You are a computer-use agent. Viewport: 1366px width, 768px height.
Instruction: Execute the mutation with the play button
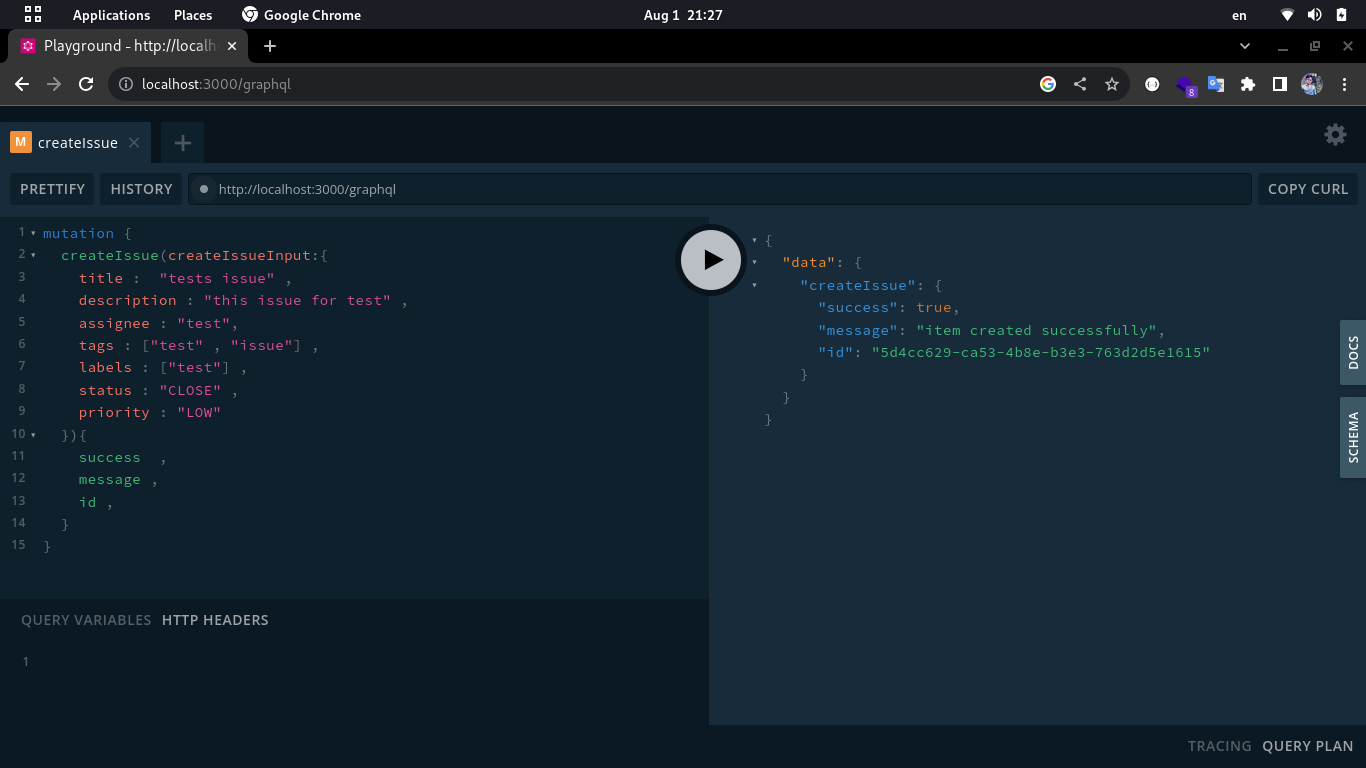[x=711, y=259]
